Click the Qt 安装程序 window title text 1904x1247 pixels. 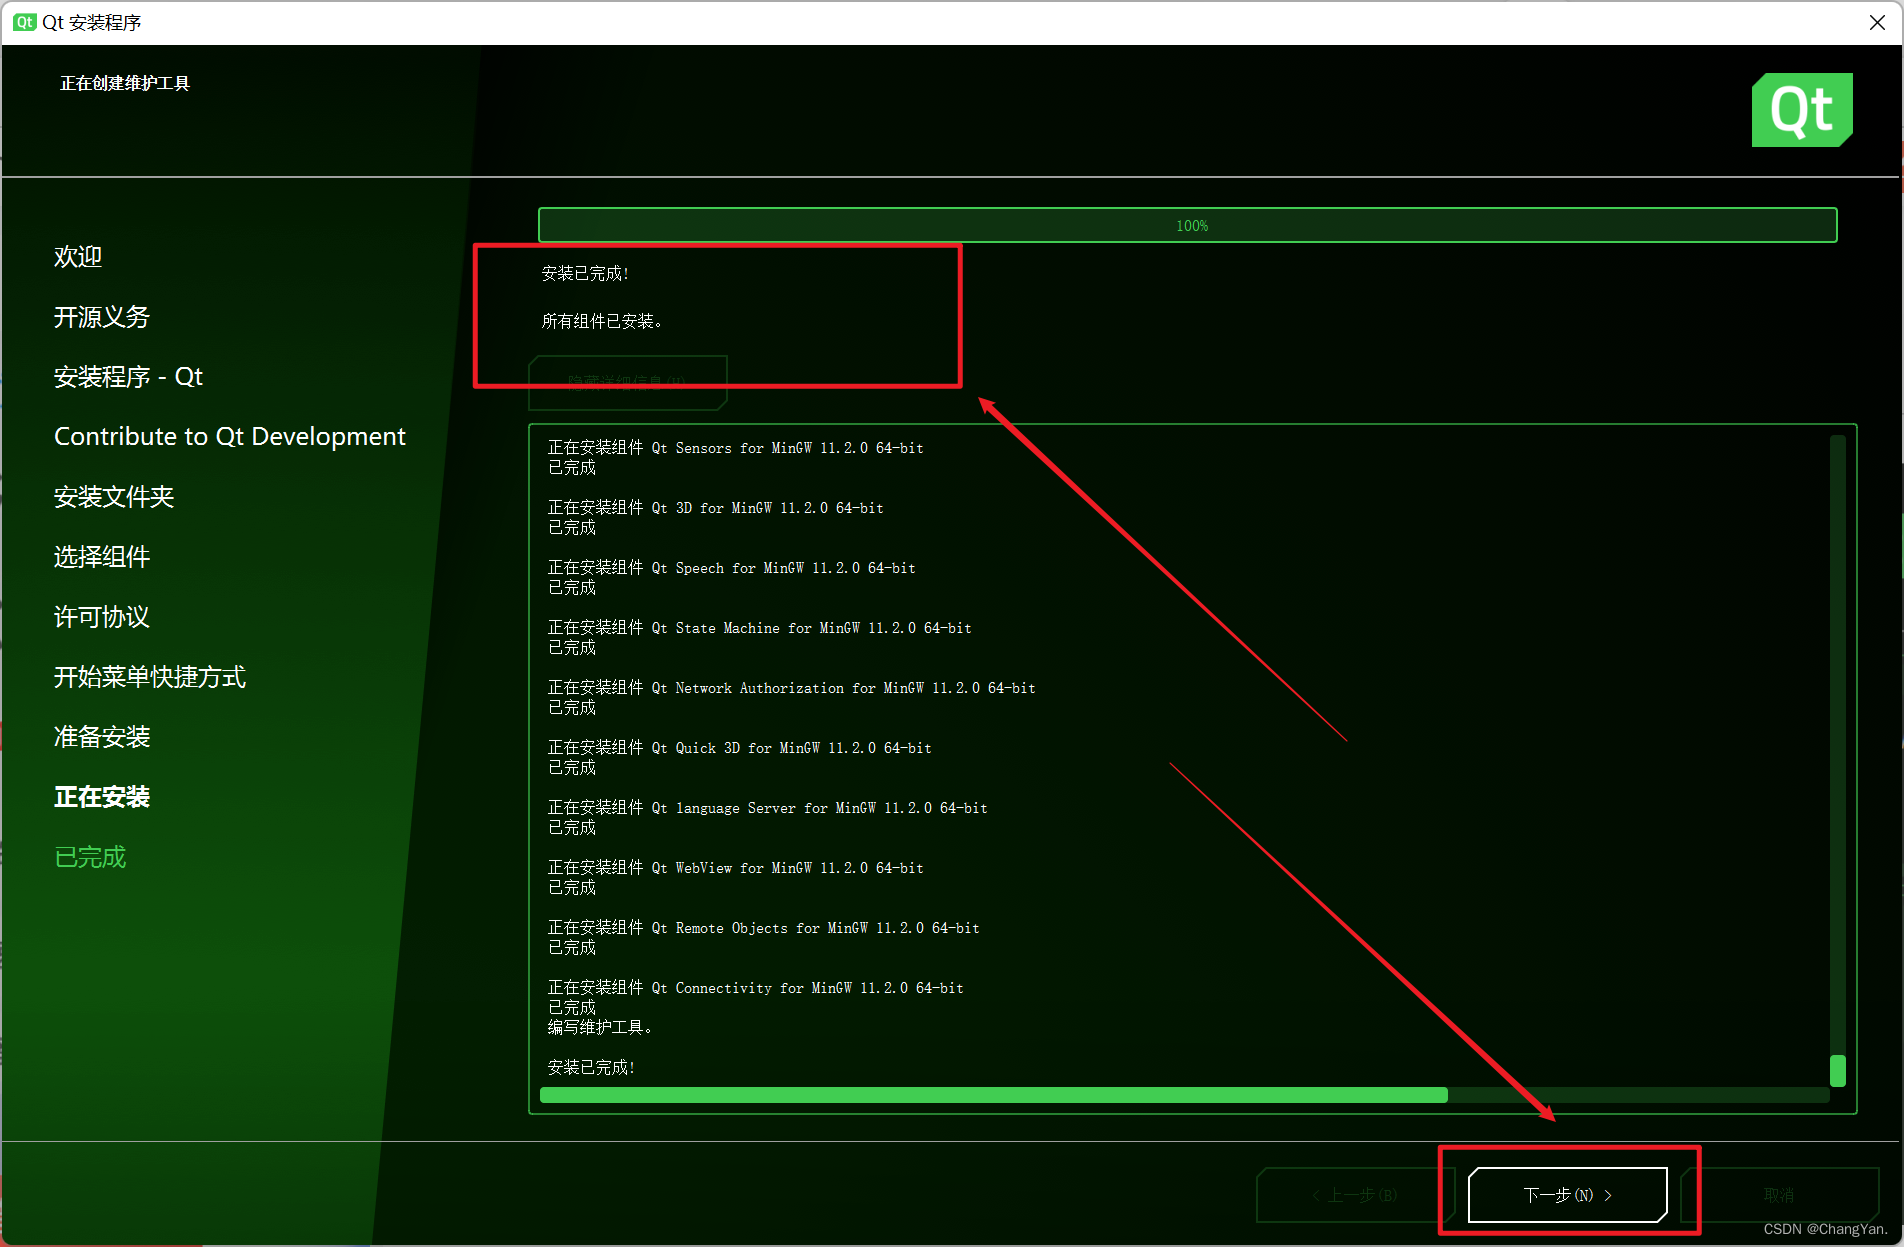[91, 22]
